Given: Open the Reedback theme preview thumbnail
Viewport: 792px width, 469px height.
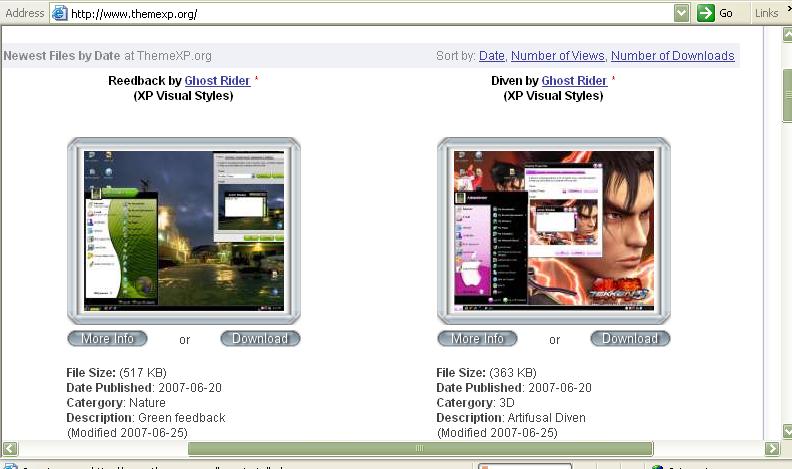Looking at the screenshot, I should 184,231.
